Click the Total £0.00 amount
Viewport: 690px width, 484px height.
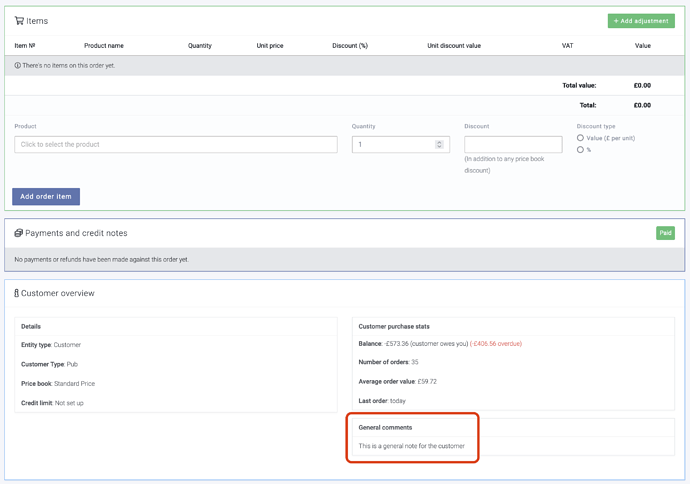(642, 105)
